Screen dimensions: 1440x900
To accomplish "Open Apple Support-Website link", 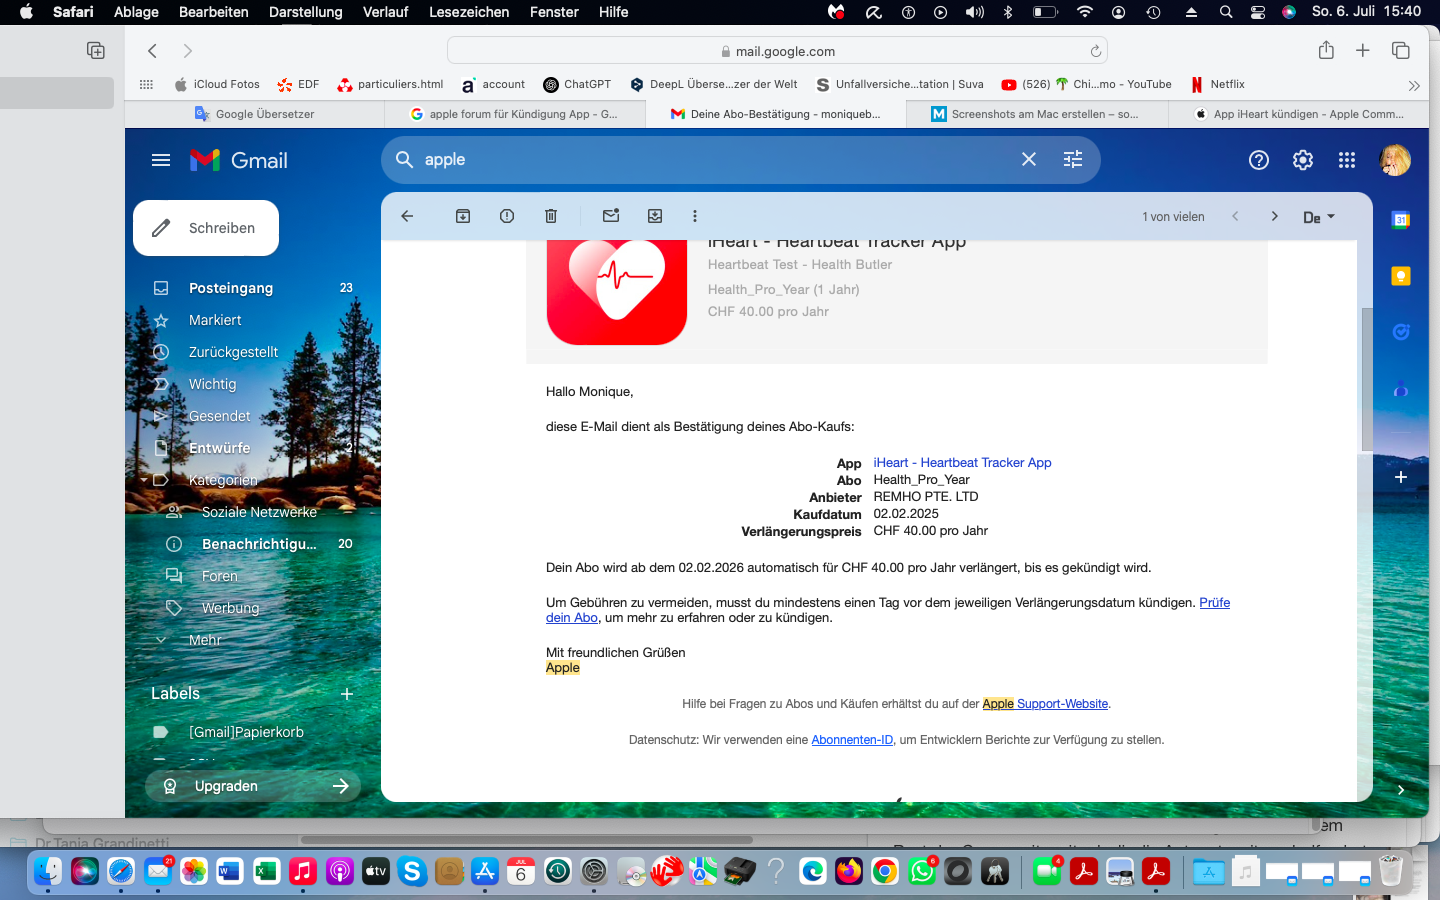I will click(1045, 704).
